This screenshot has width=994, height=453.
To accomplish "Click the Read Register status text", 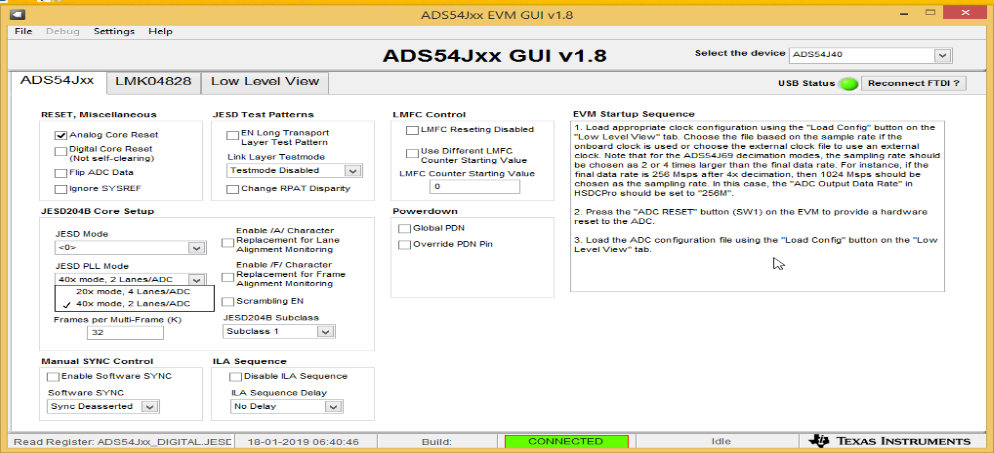I will 123,442.
